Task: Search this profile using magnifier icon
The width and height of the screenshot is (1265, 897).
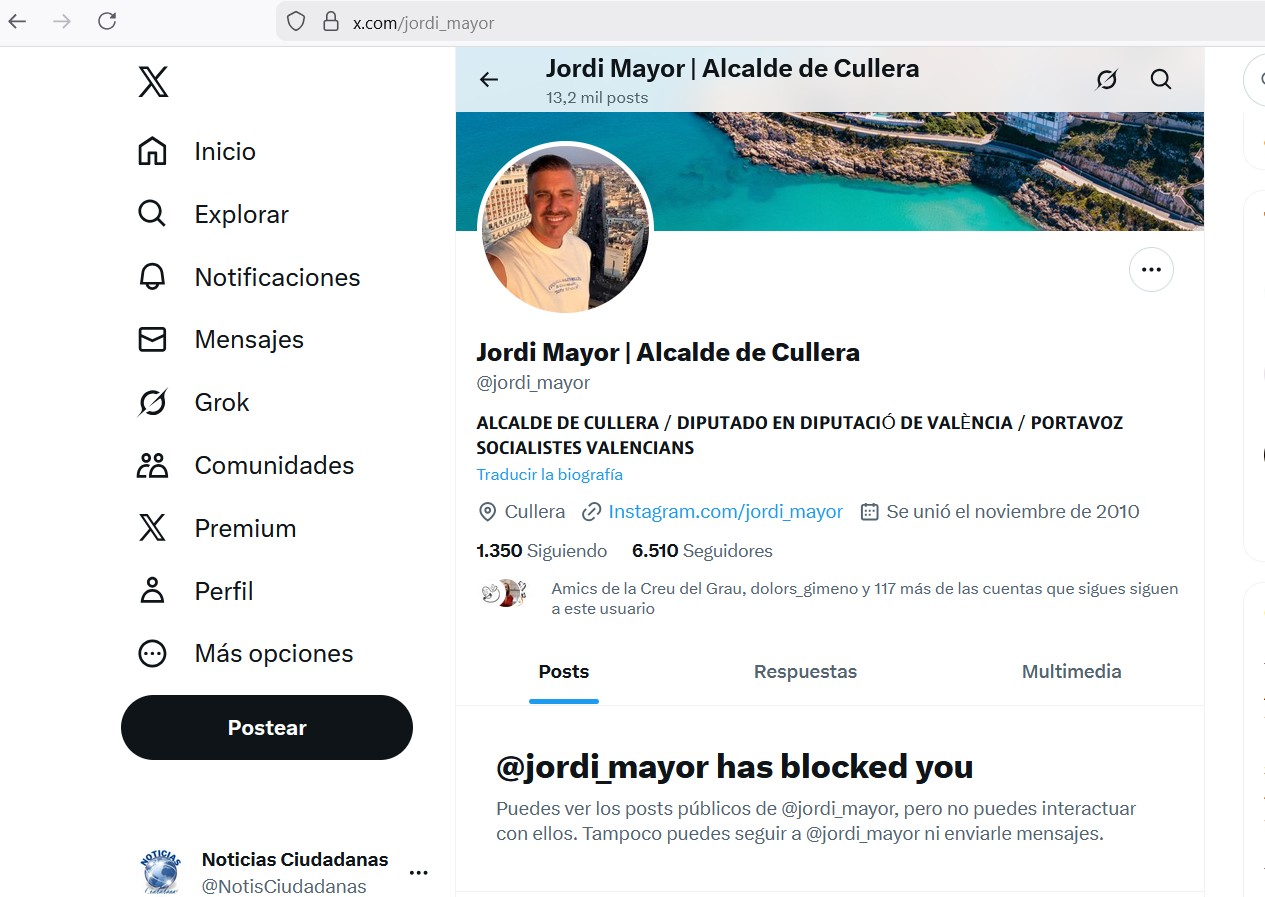Action: 1160,79
